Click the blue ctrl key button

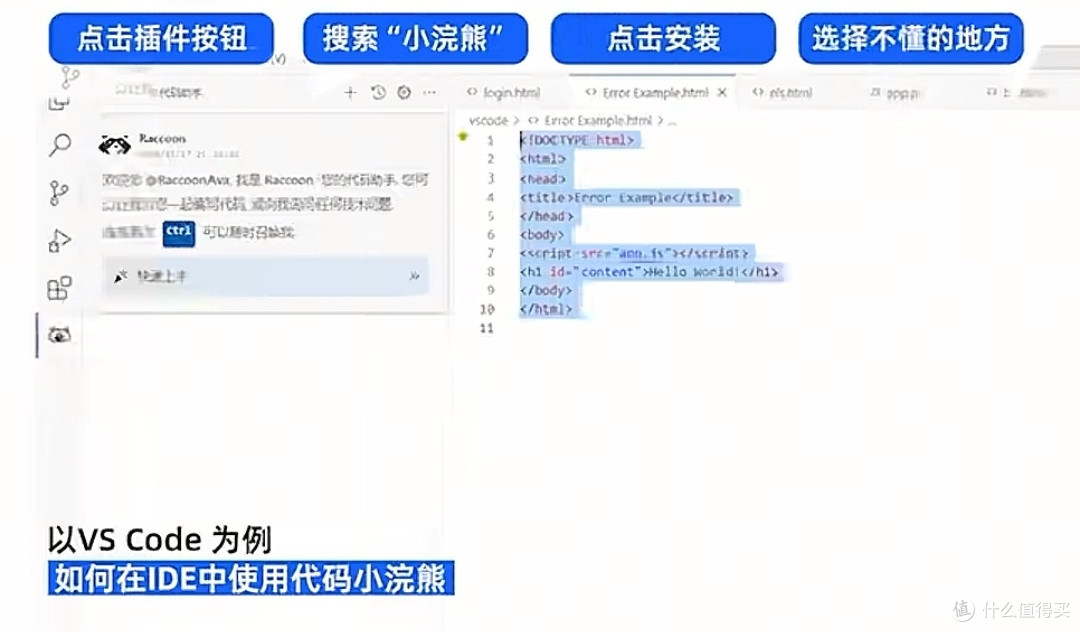coord(178,233)
